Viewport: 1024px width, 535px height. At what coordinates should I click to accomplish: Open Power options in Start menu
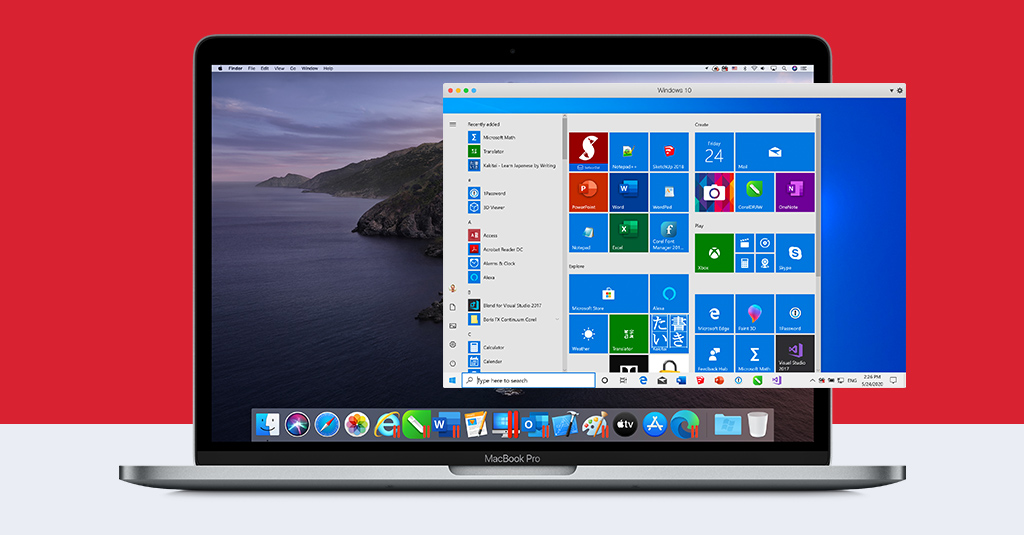(x=453, y=363)
